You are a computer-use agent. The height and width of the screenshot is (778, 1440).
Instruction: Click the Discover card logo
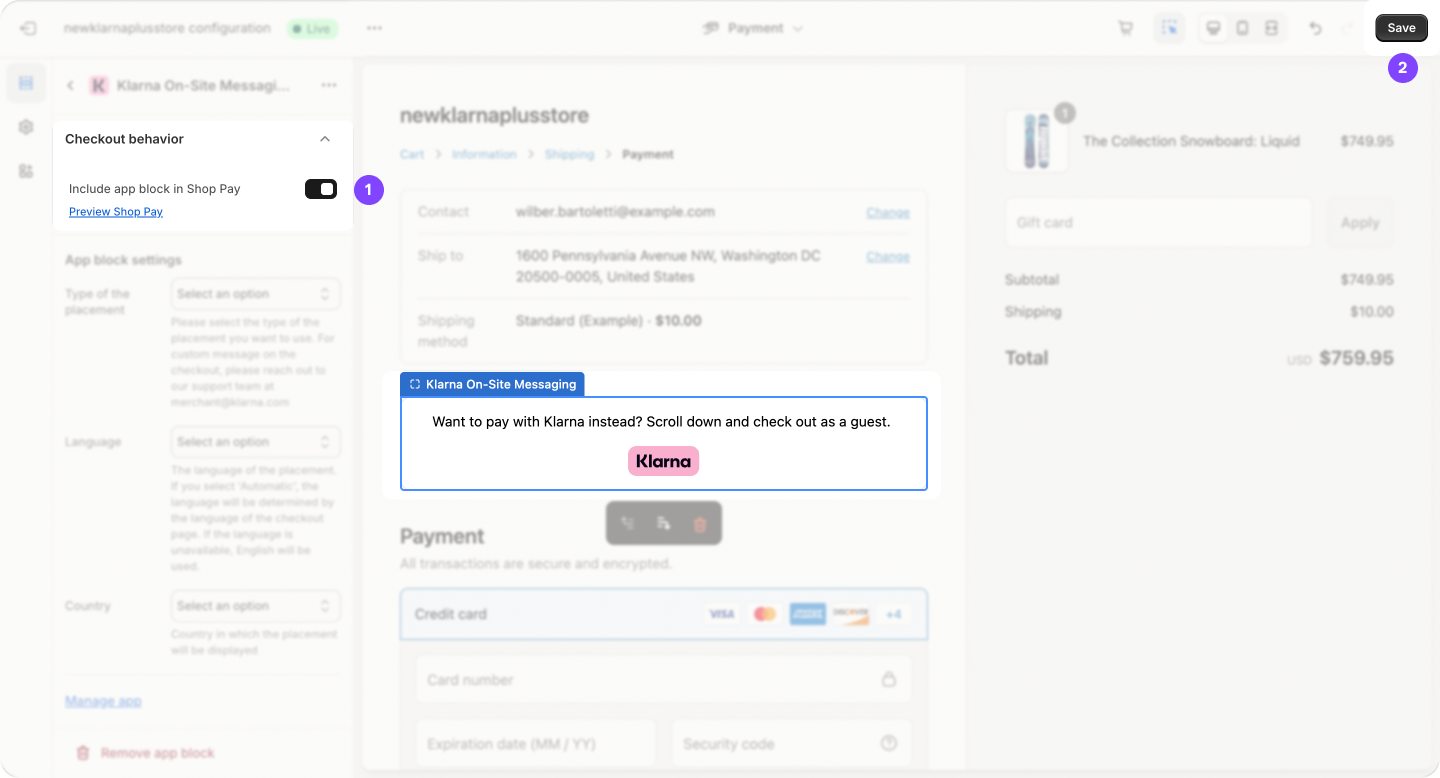click(850, 614)
